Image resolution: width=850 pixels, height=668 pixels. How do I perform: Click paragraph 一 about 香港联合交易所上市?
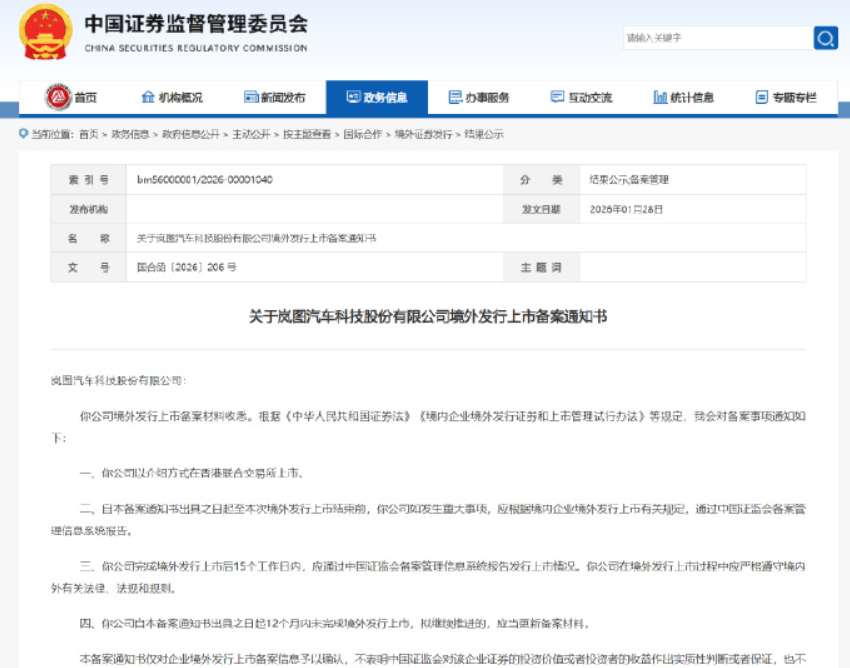(191, 473)
